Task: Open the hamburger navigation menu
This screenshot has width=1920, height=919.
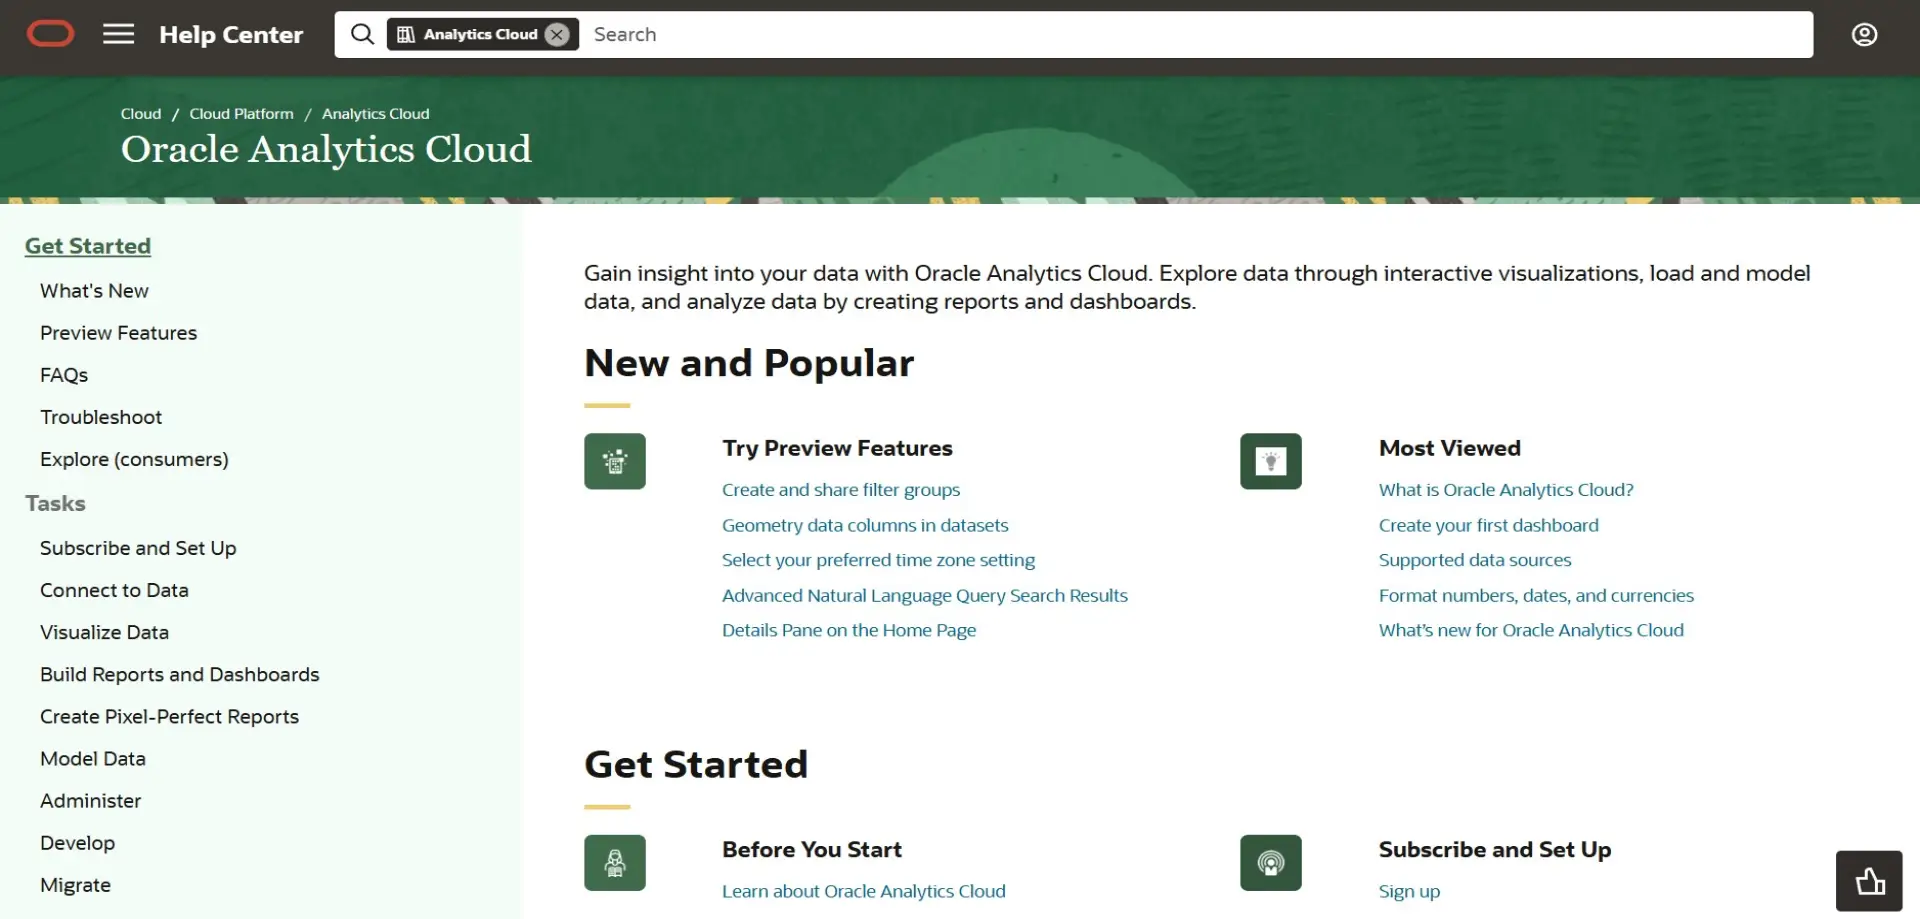Action: click(x=118, y=34)
